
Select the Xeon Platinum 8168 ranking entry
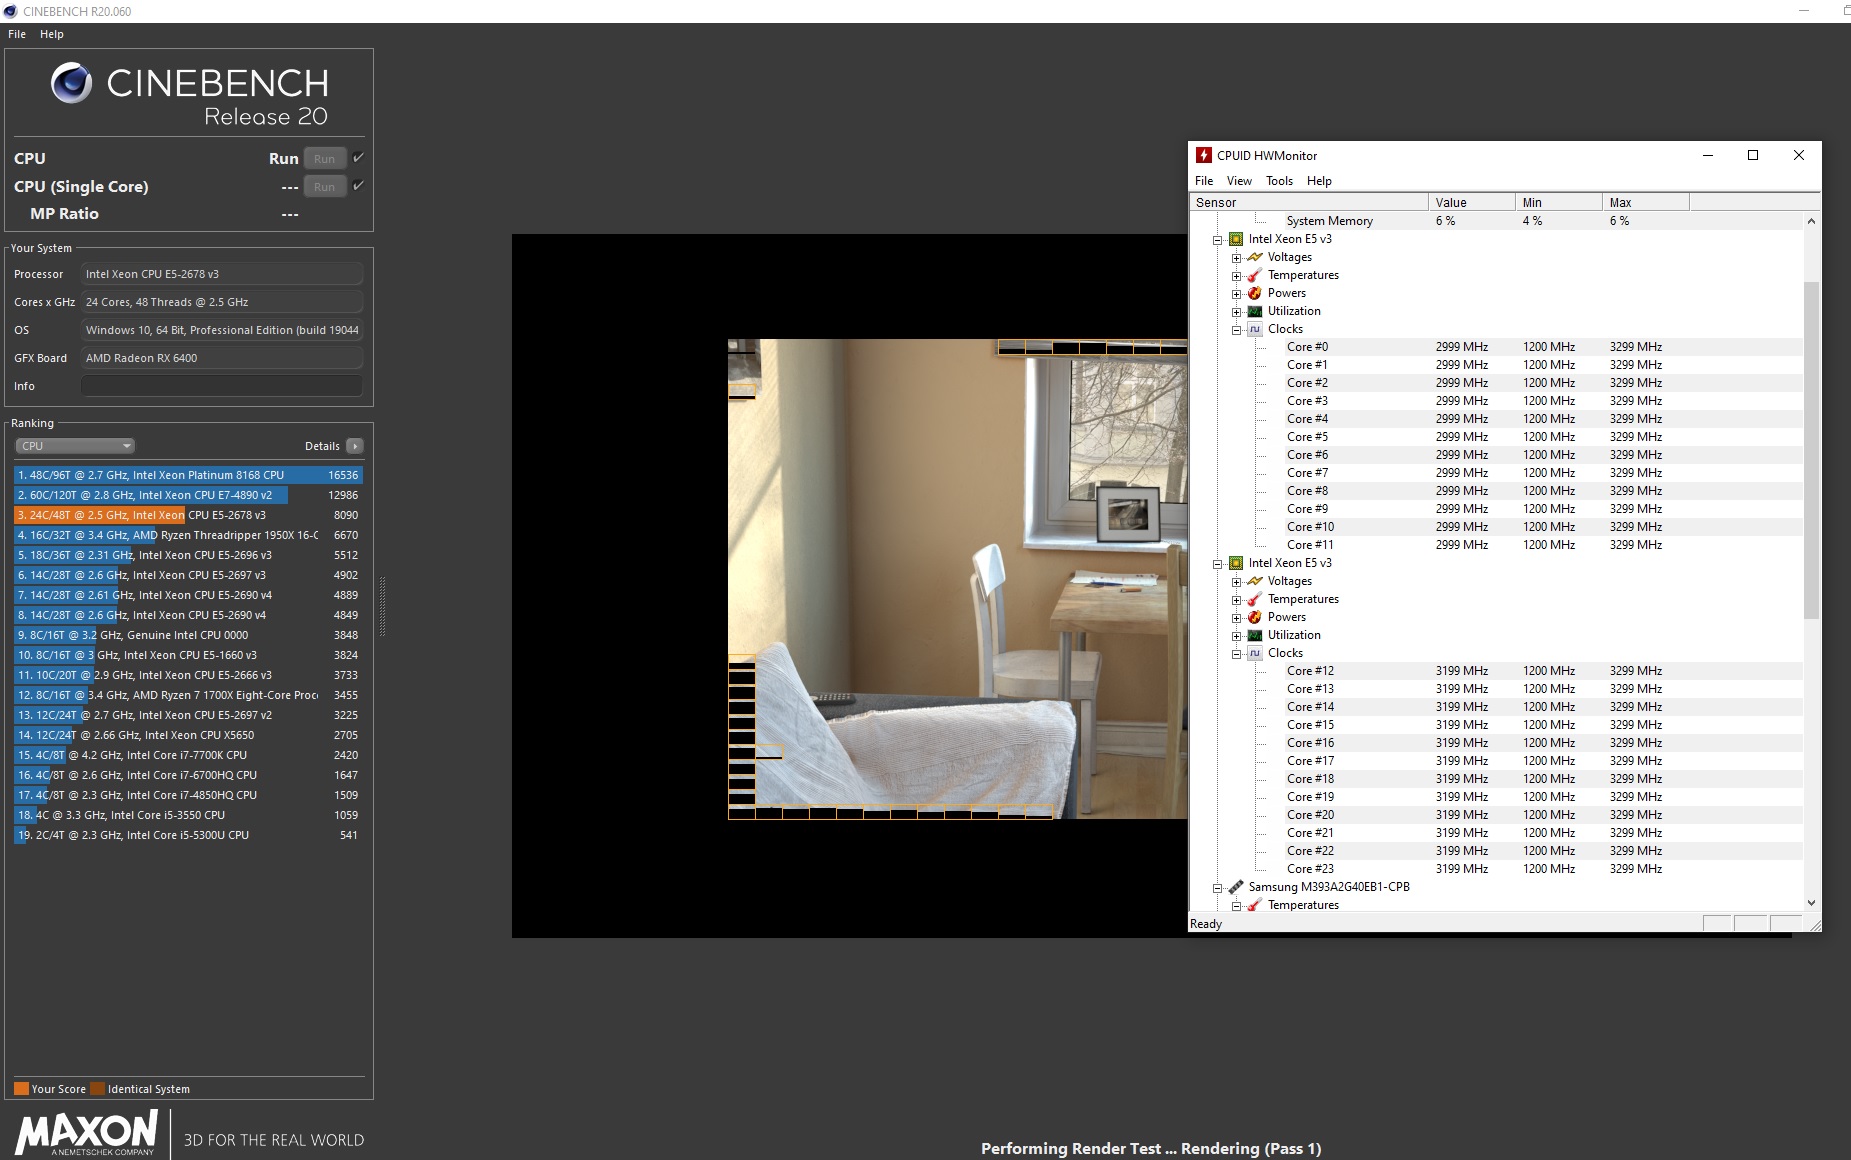point(188,475)
